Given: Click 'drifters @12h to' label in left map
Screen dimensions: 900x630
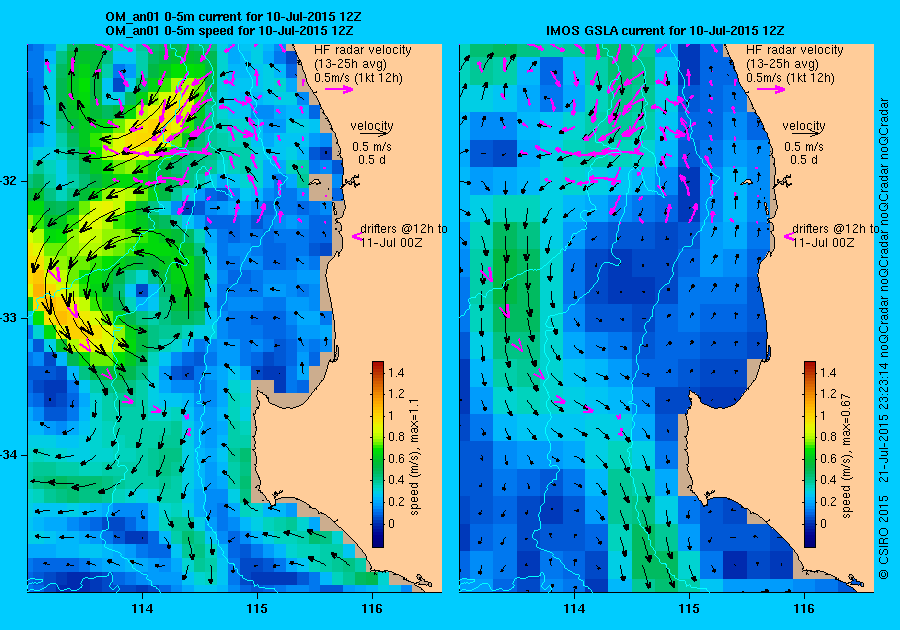Looking at the screenshot, I should 404,229.
